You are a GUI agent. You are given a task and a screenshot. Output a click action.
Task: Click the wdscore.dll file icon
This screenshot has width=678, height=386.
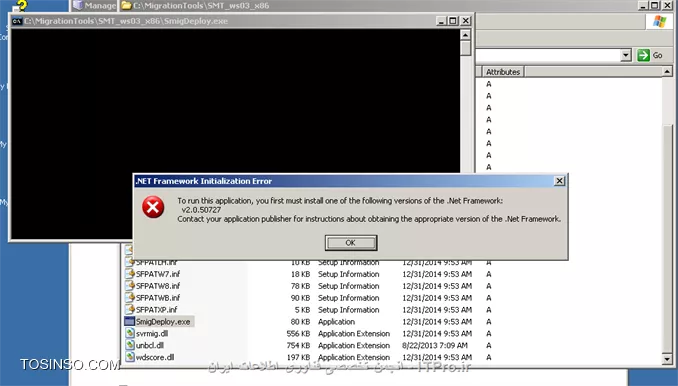[x=130, y=357]
